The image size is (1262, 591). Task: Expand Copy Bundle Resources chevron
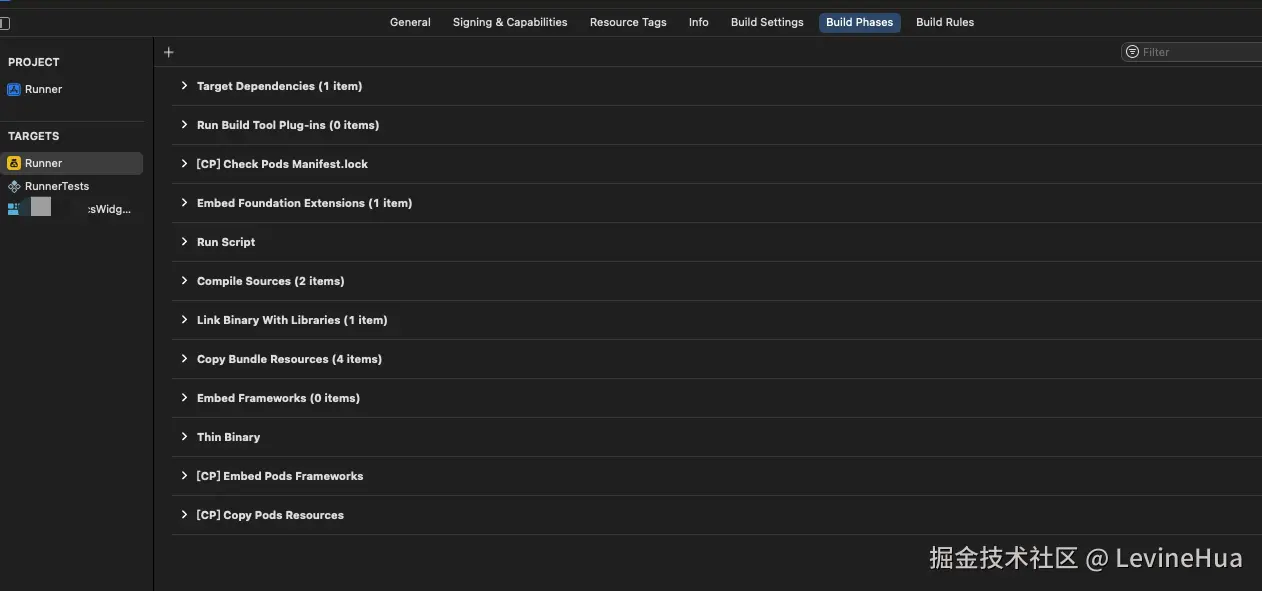point(184,359)
